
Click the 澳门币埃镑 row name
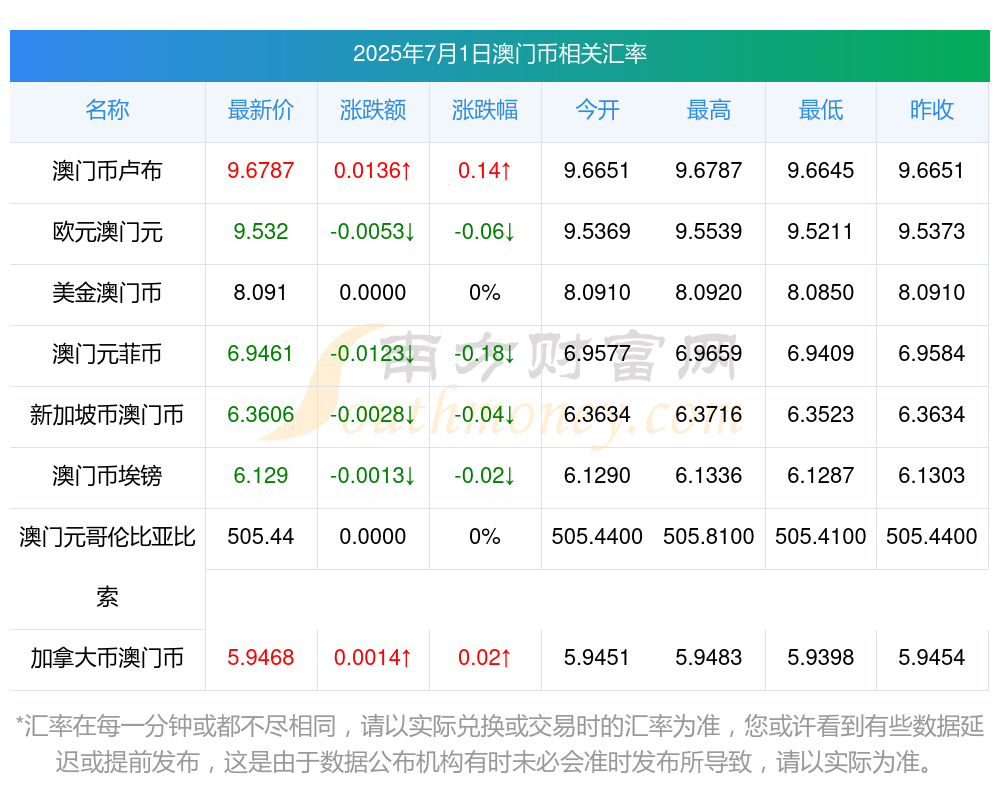[x=107, y=476]
